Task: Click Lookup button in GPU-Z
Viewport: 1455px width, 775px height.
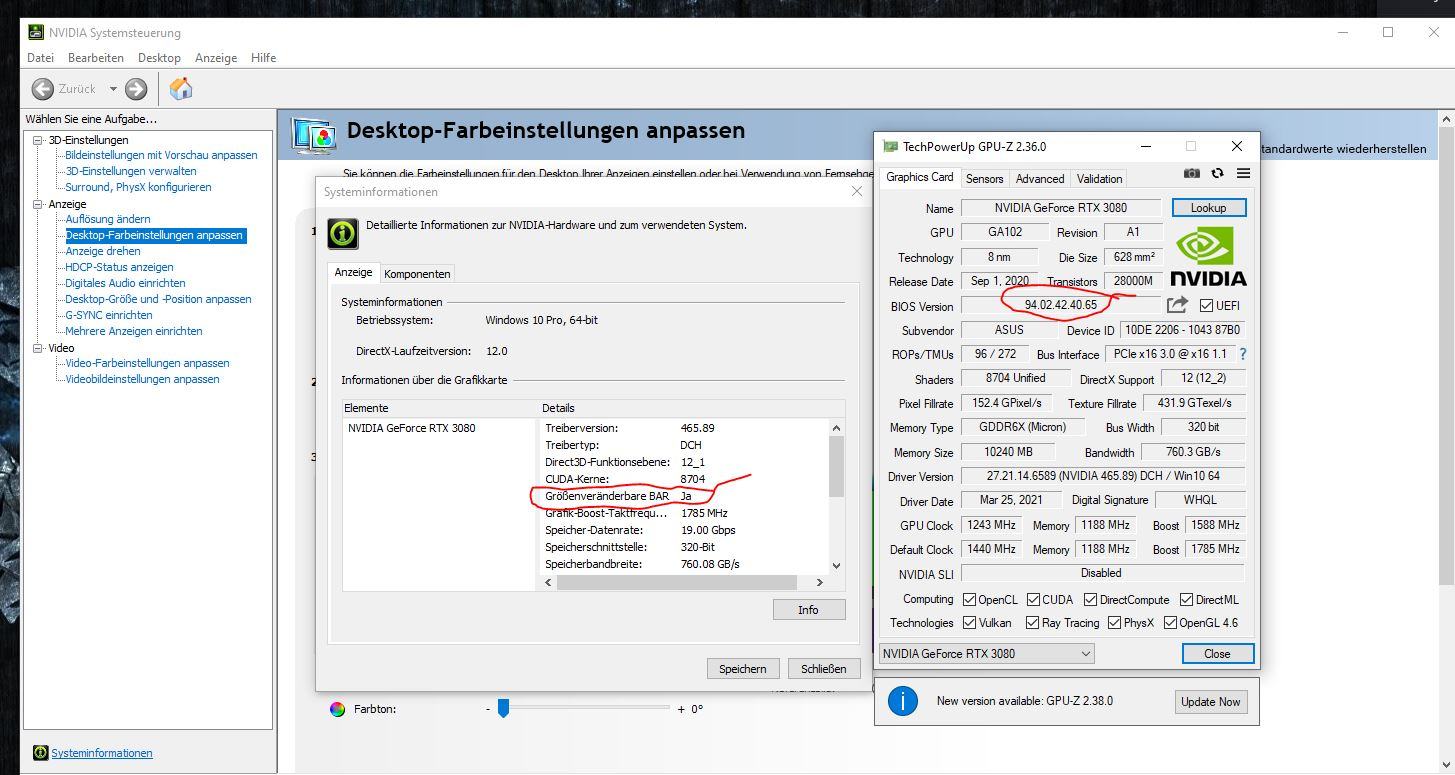Action: (x=1208, y=208)
